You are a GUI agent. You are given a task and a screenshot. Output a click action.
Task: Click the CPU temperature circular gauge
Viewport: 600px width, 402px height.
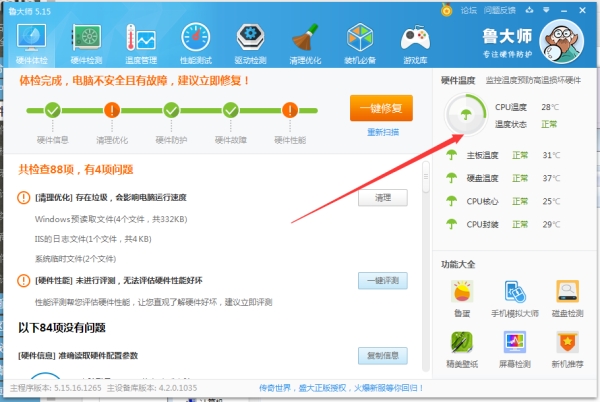click(x=462, y=116)
